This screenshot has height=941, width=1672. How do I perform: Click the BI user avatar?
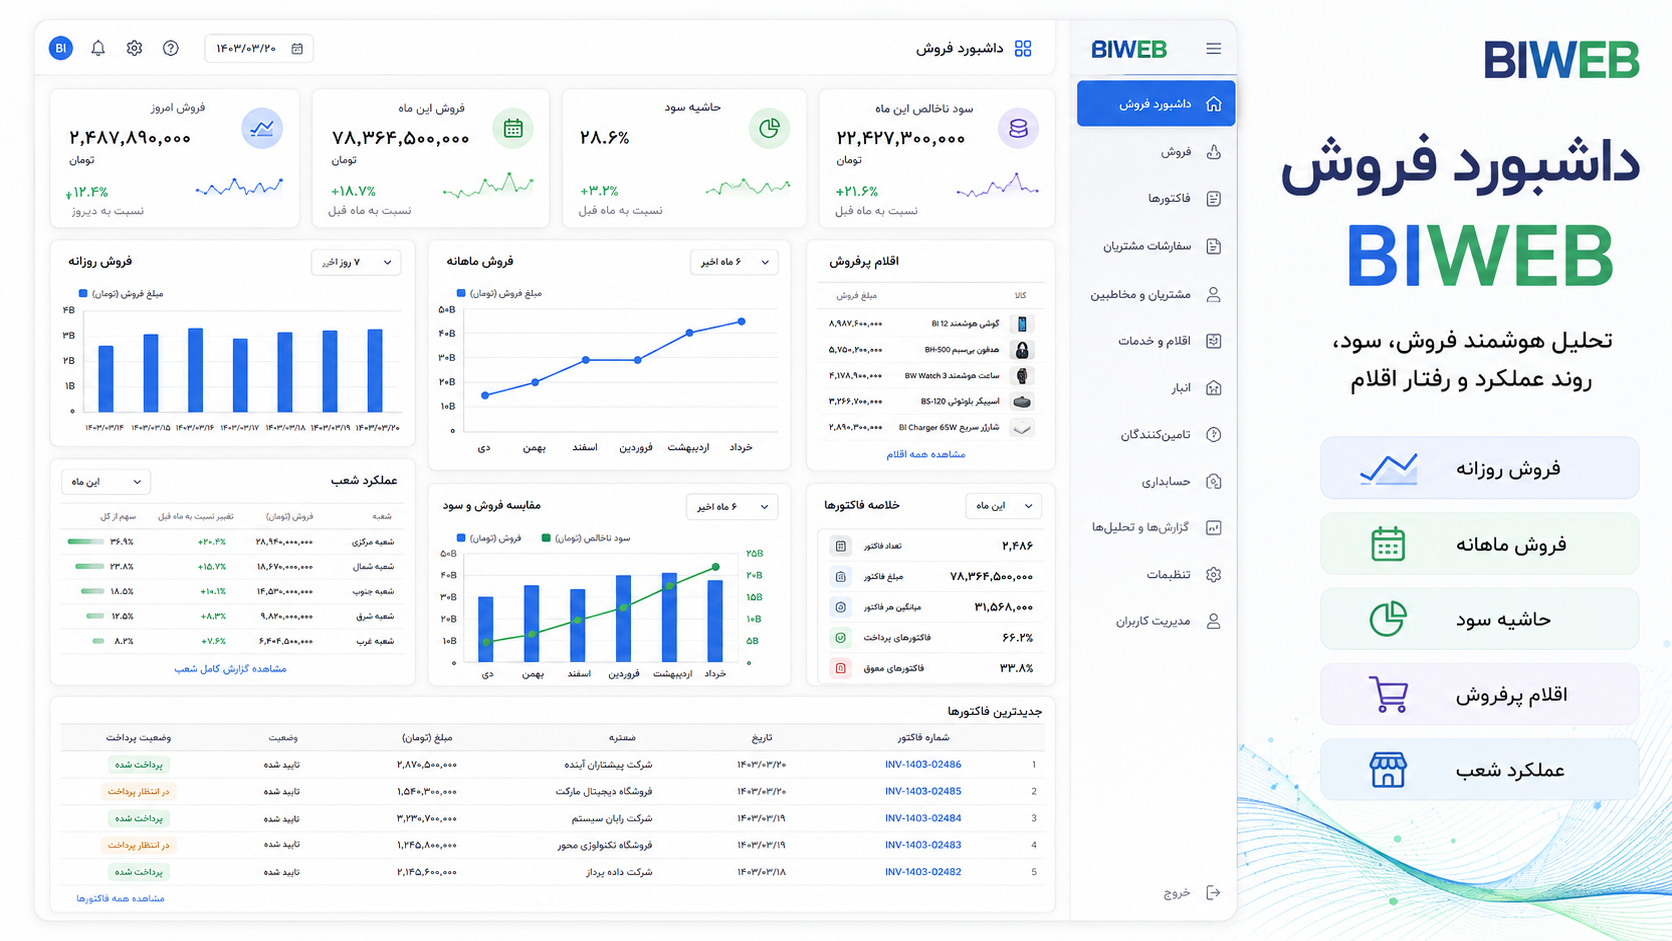(x=61, y=48)
